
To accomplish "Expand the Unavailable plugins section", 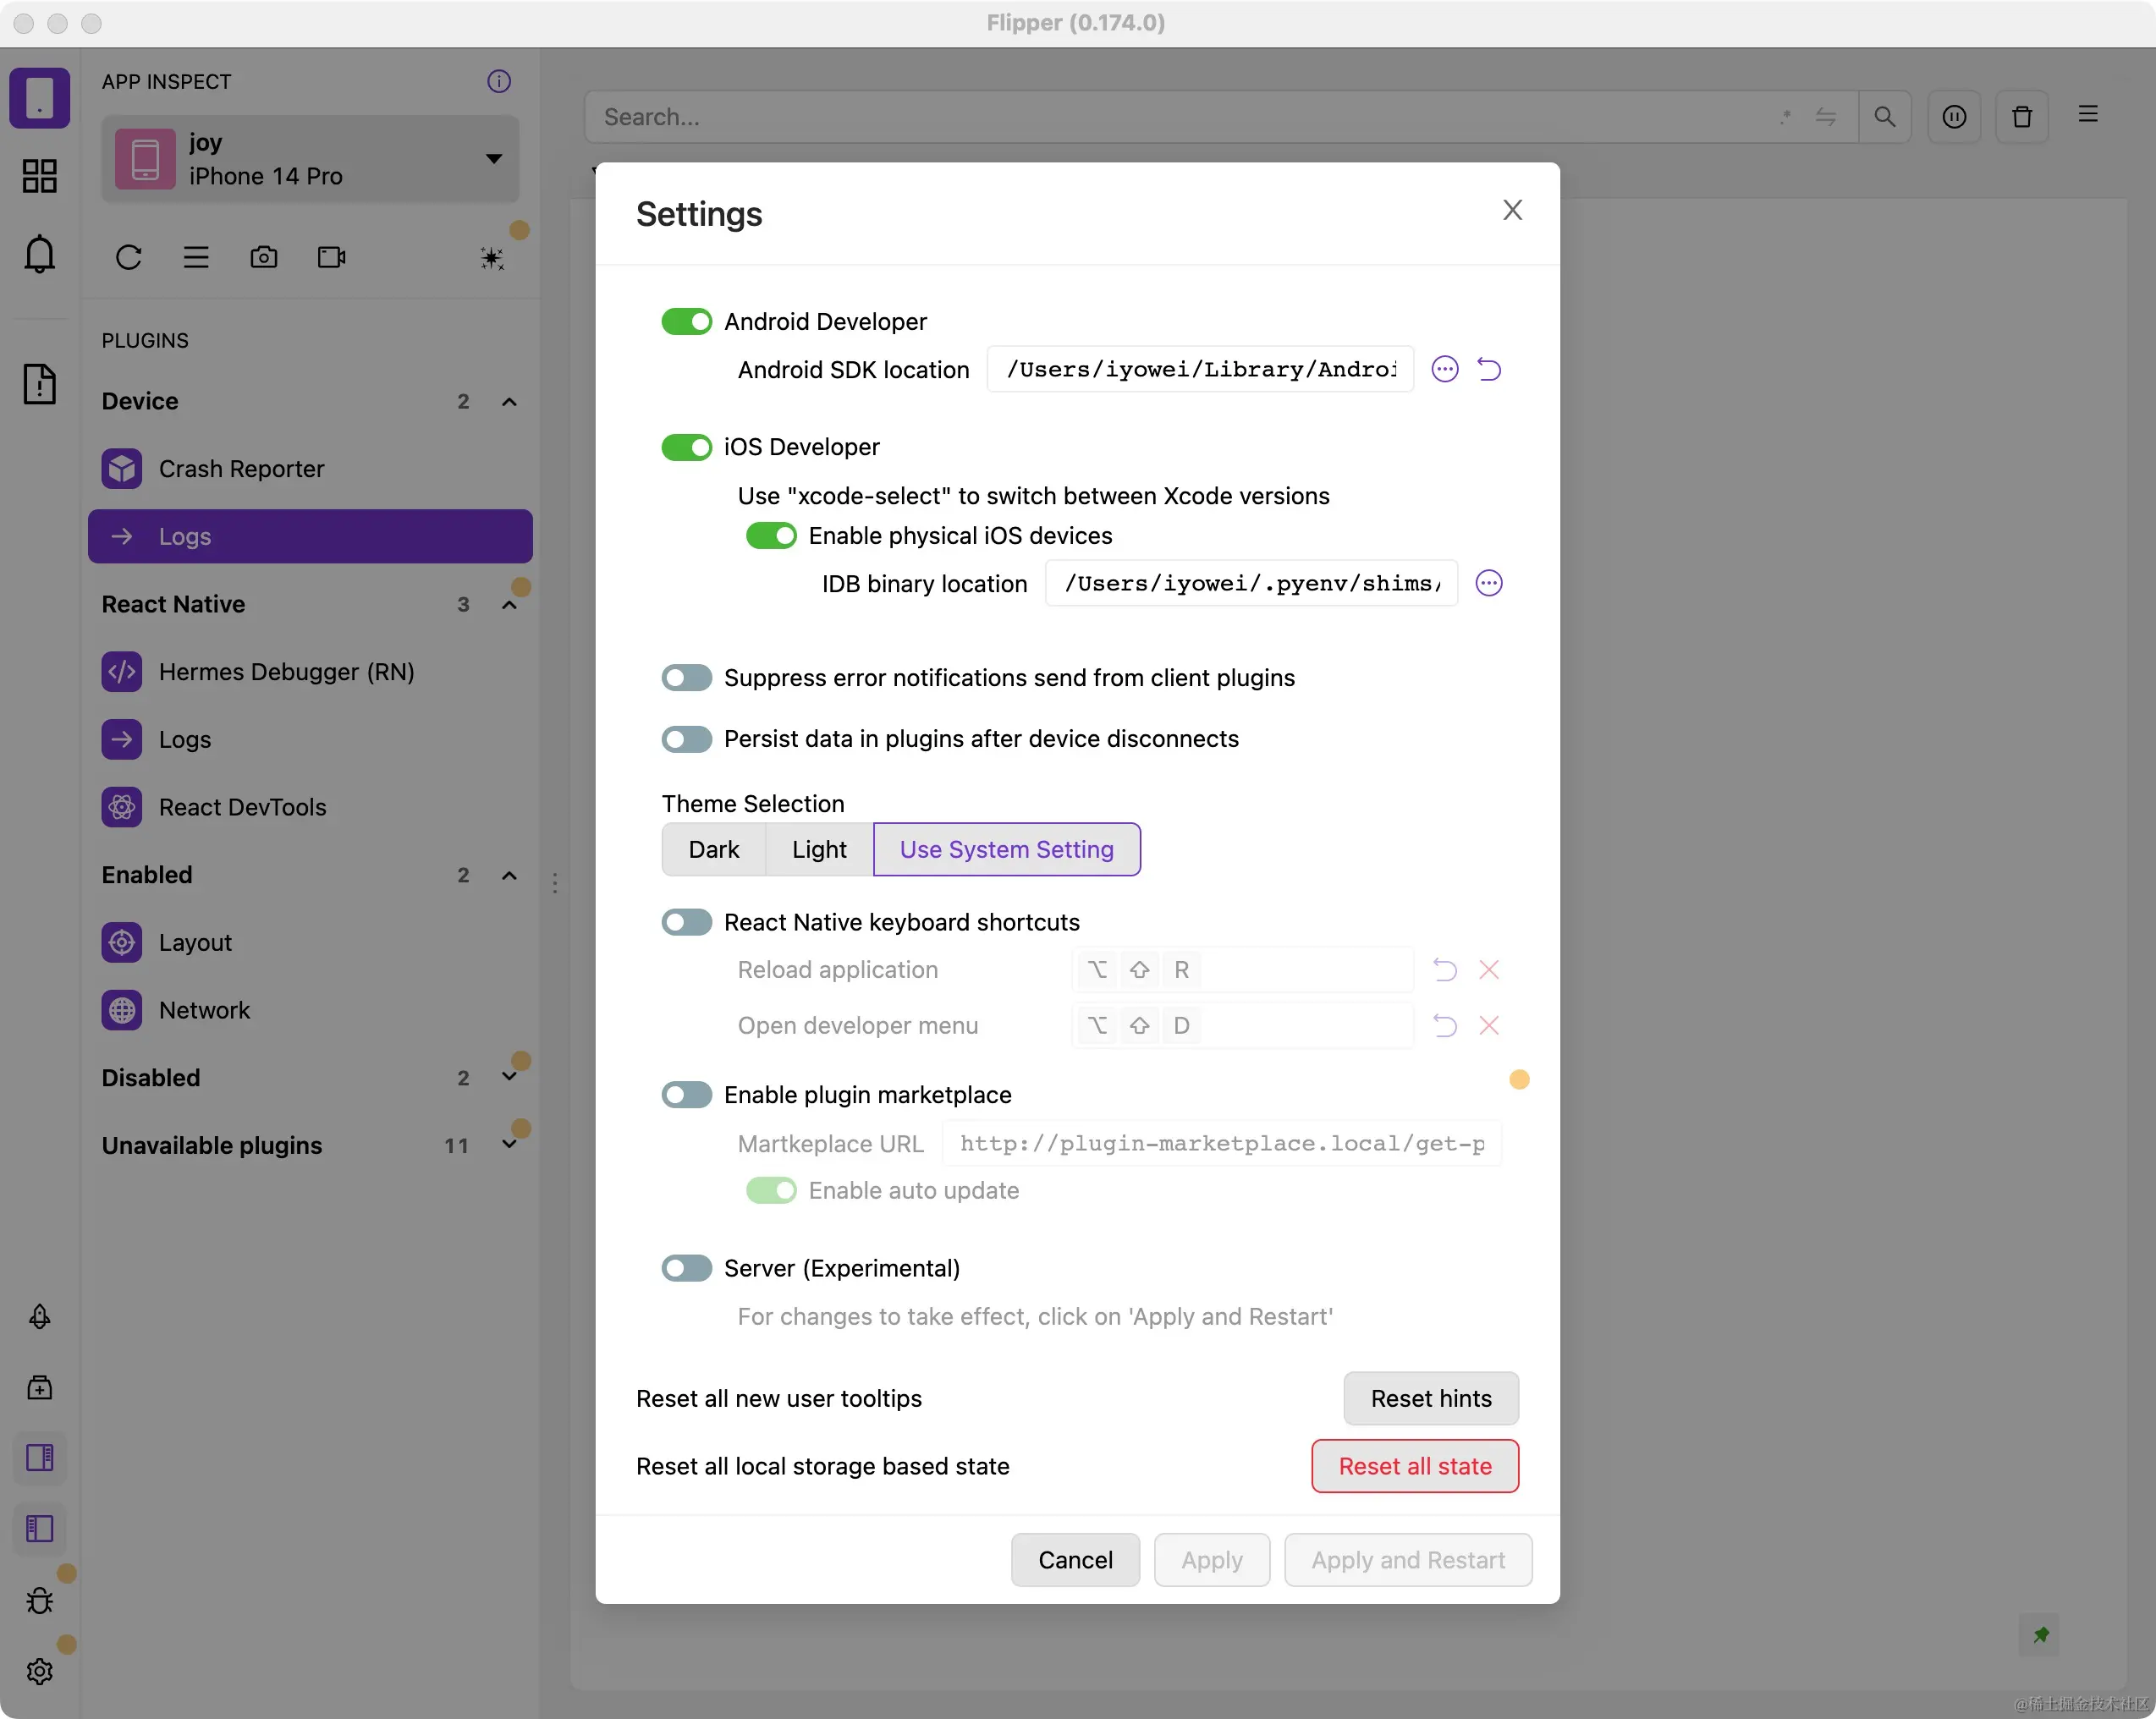I will coord(509,1144).
